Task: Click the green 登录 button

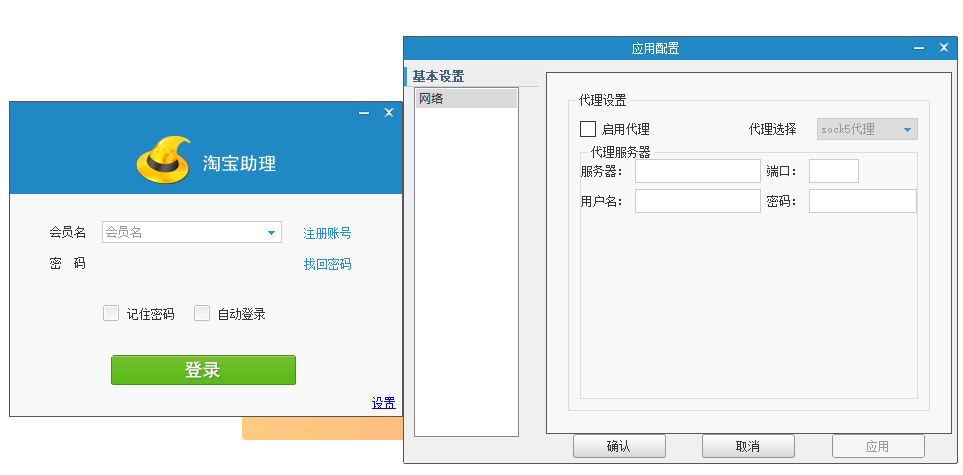Action: pos(203,370)
